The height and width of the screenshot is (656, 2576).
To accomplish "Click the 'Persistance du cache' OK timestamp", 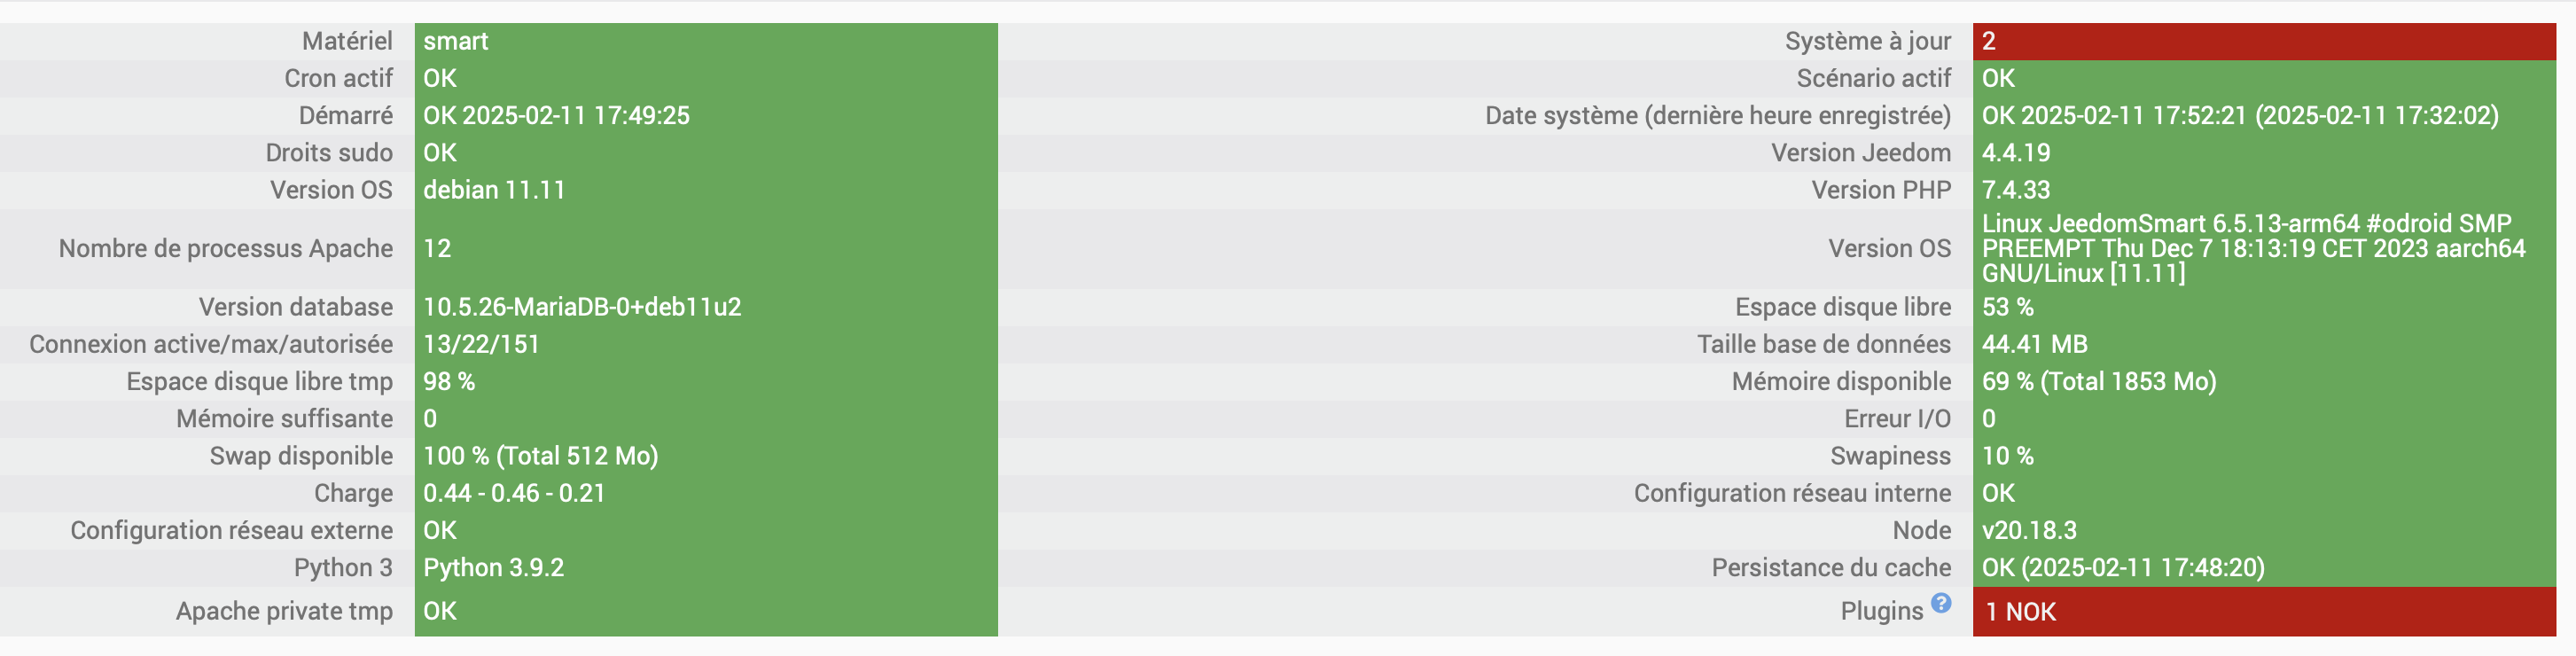I will (2123, 568).
